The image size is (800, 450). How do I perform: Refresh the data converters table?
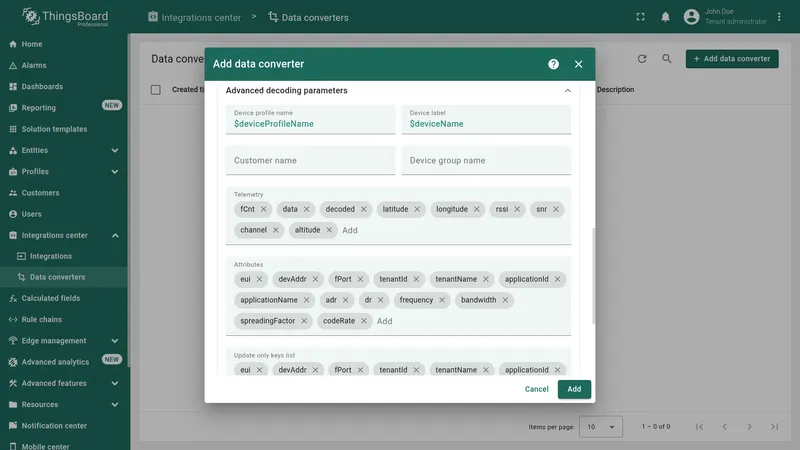click(x=642, y=59)
